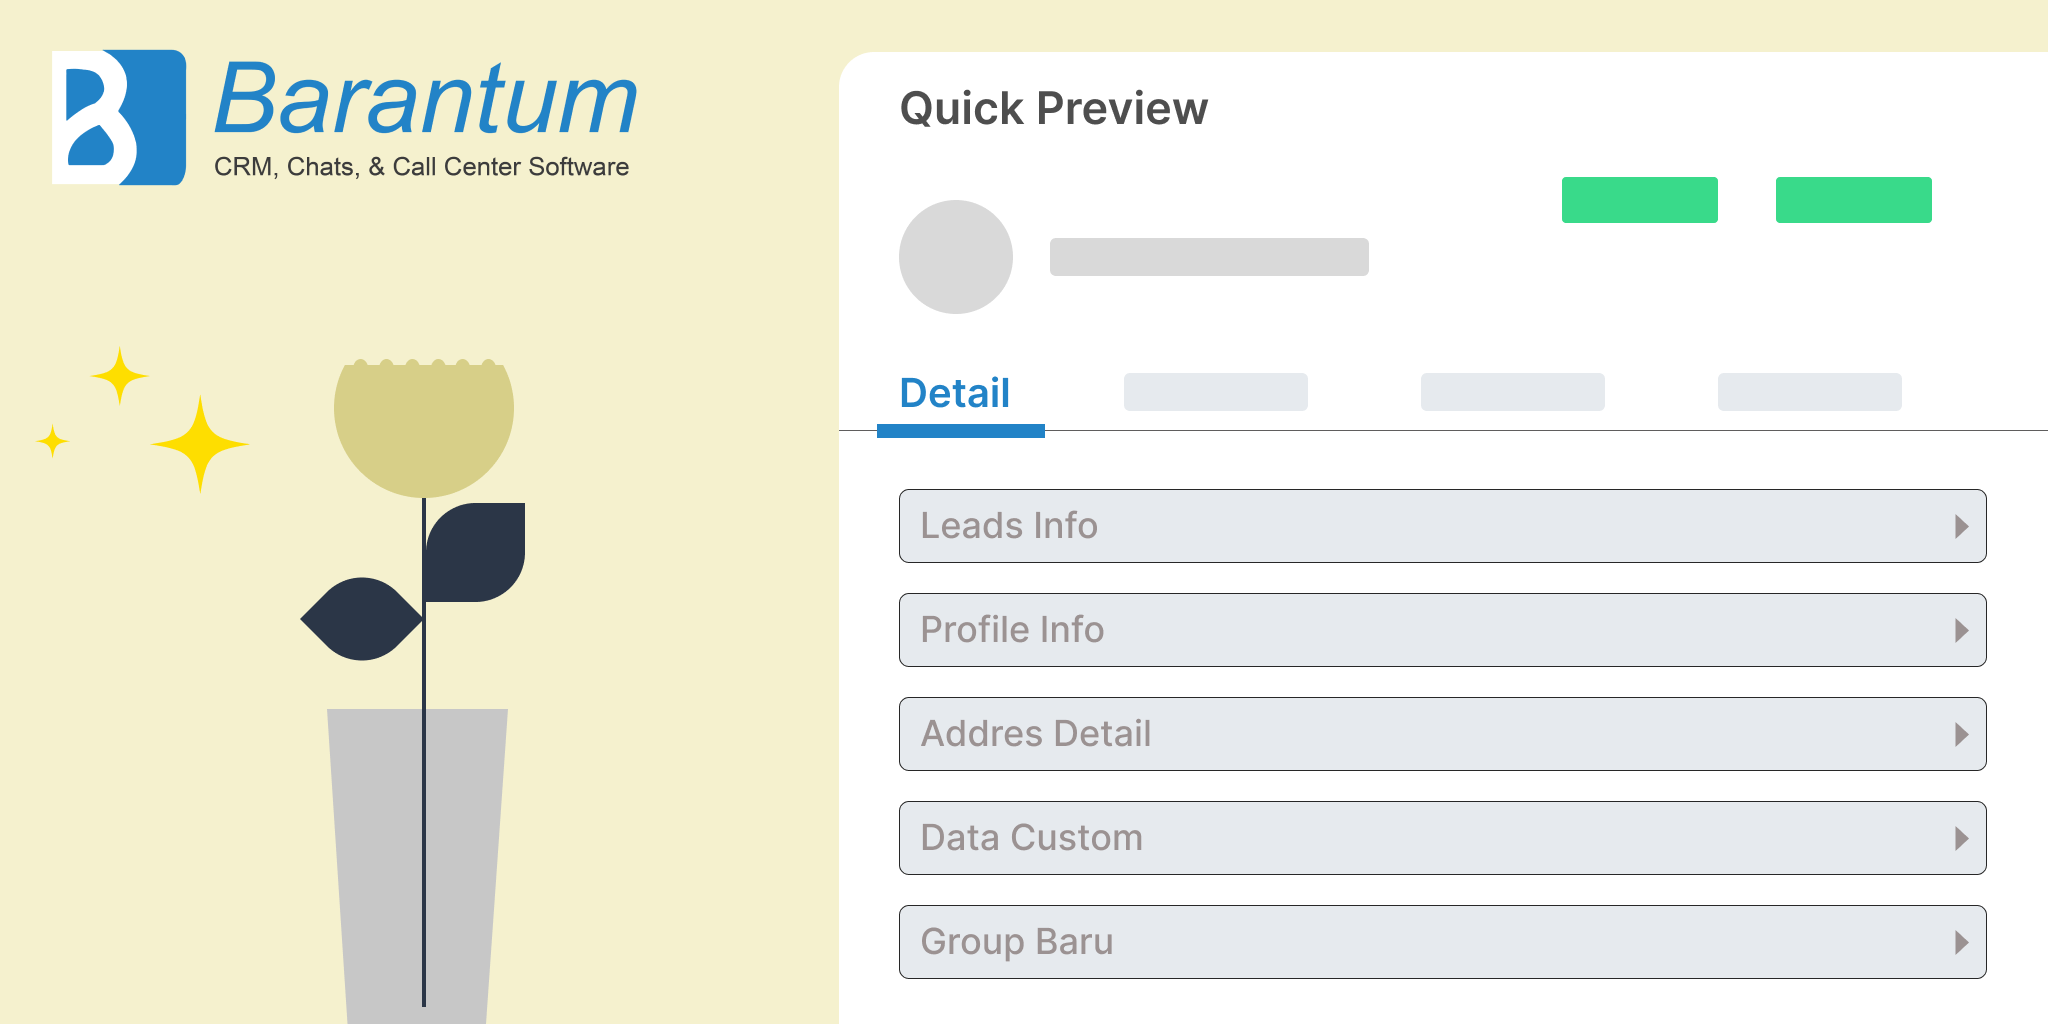Click the large yellow sparkle star

(200, 444)
